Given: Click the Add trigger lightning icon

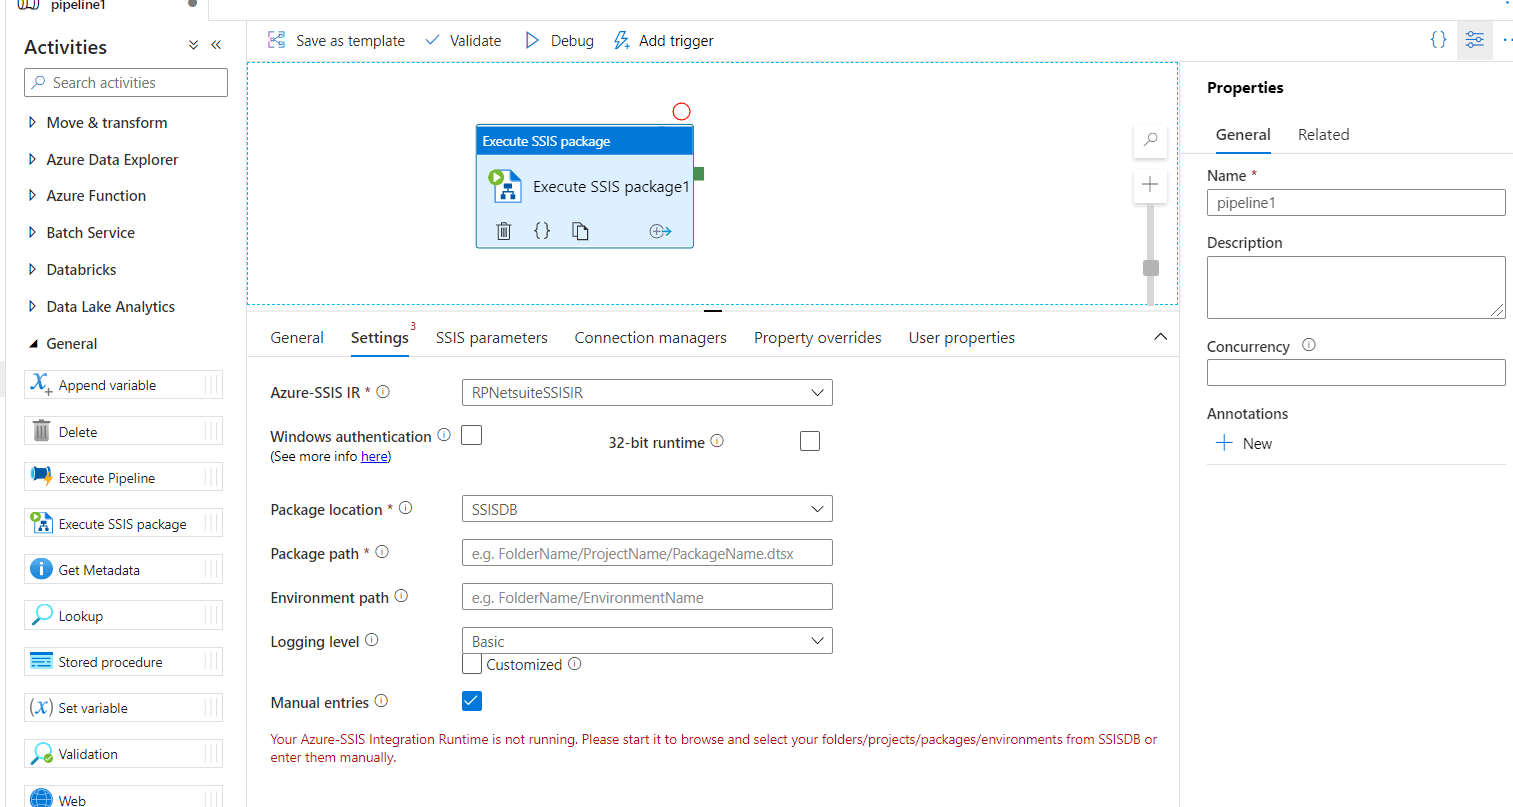Looking at the screenshot, I should pyautogui.click(x=622, y=40).
